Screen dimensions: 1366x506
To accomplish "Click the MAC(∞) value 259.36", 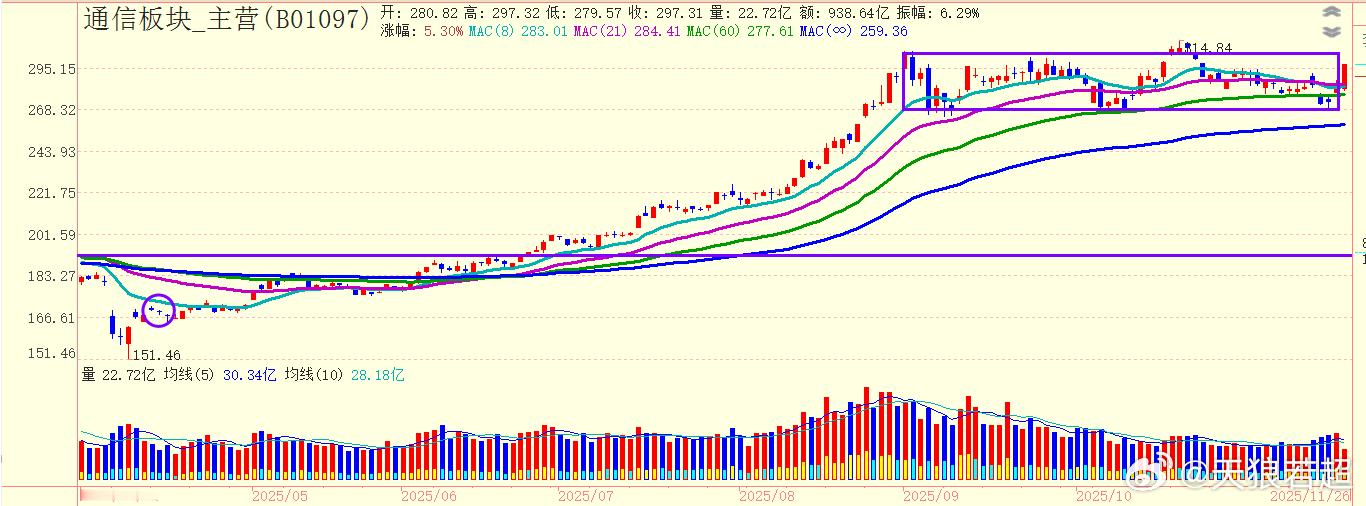I will 884,31.
